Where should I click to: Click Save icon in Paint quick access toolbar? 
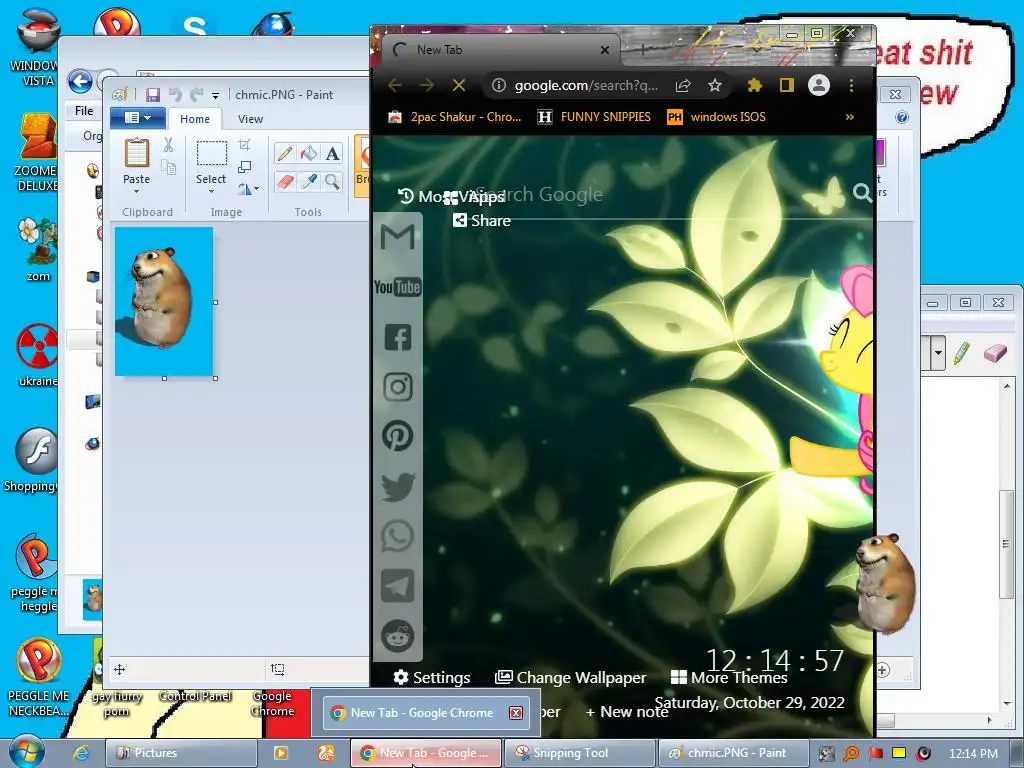coord(153,95)
